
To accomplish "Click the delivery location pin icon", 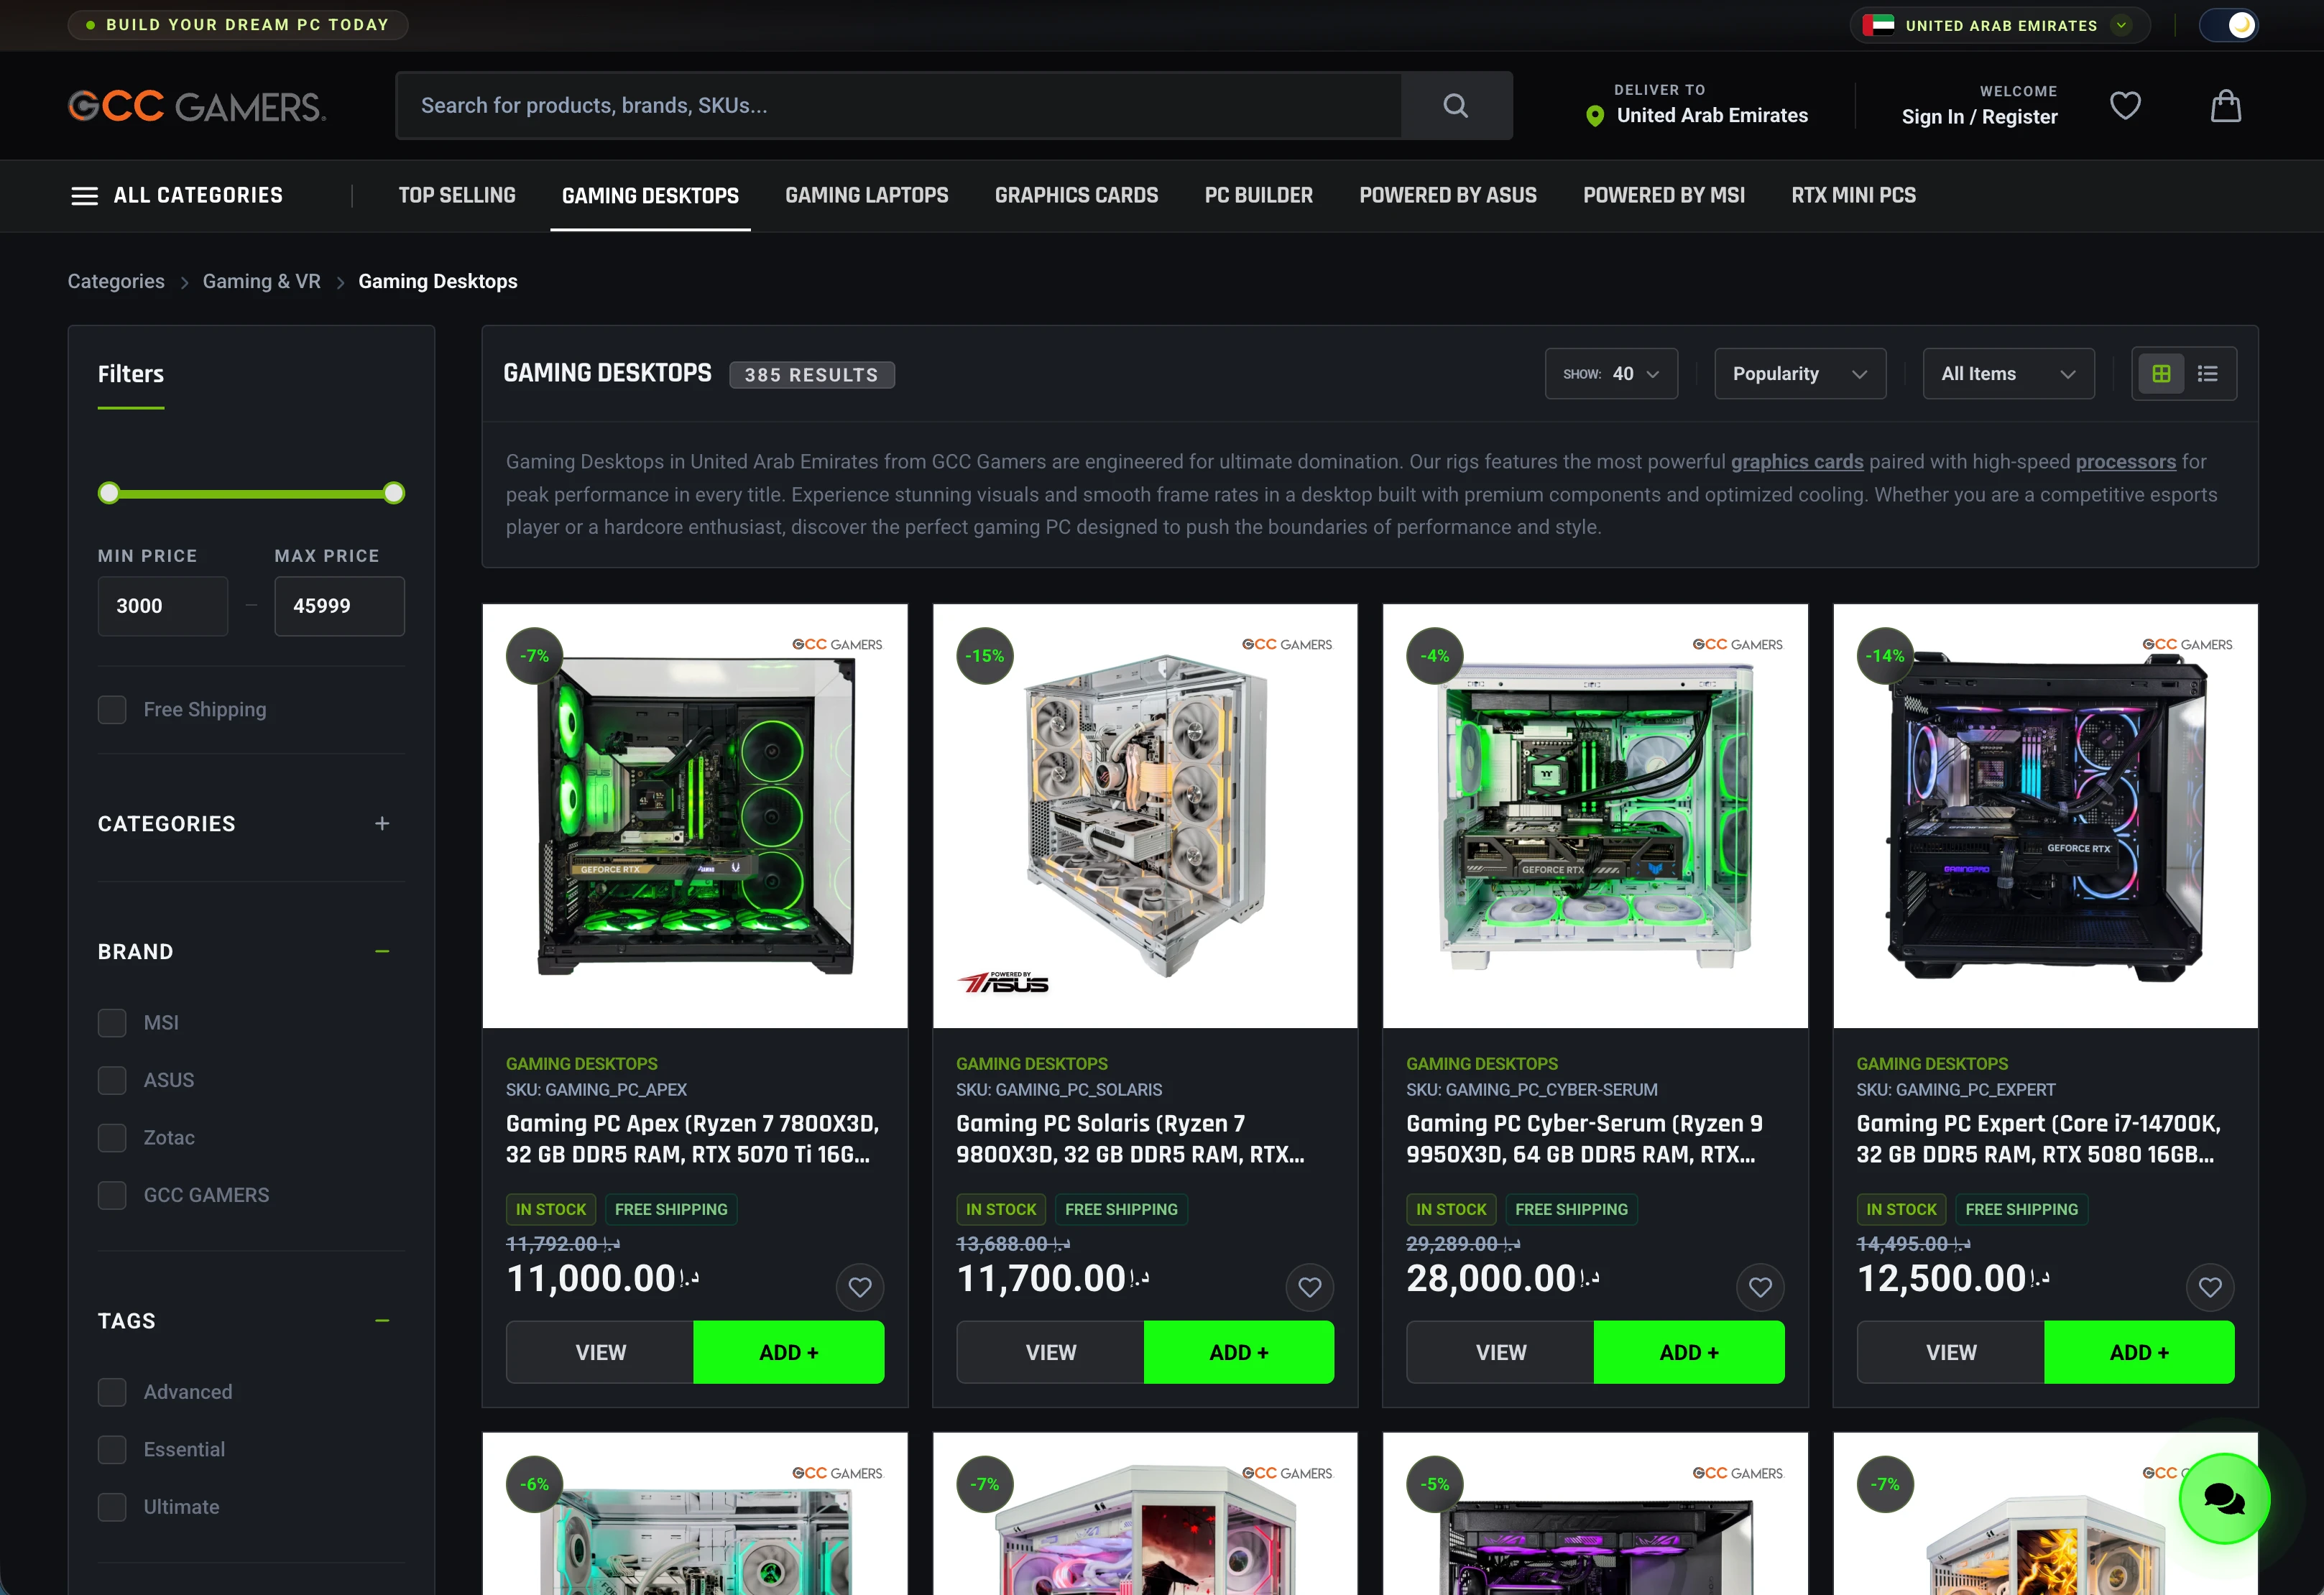I will click(1595, 116).
